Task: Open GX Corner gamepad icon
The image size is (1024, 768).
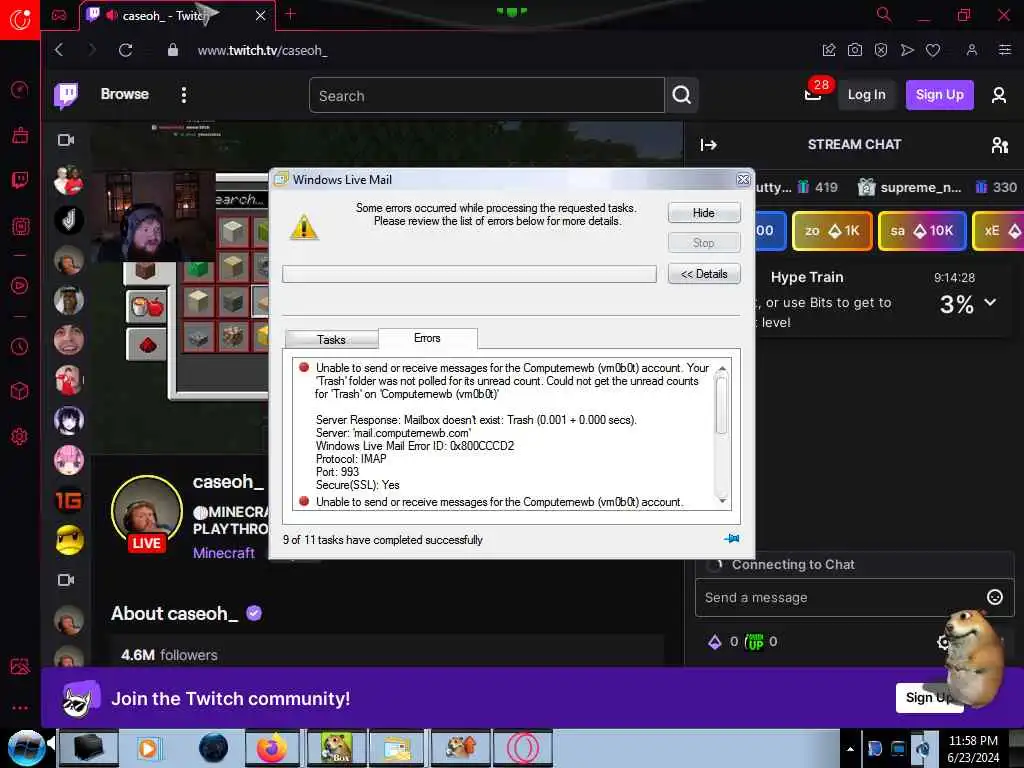Action: pos(59,15)
